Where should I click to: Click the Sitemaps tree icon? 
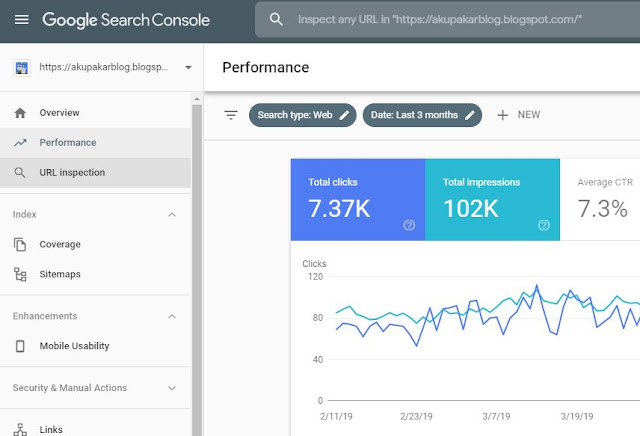pos(20,274)
